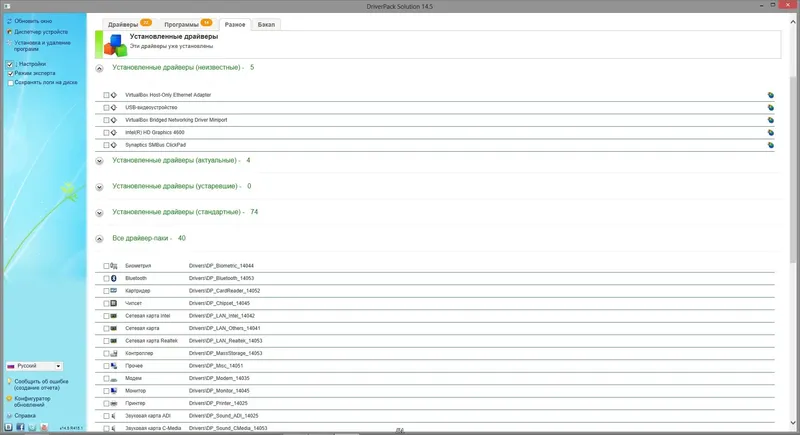The image size is (800, 435).
Task: Click Drivers\DP_Sound_ADI_14025 path text
Action: [x=223, y=416]
